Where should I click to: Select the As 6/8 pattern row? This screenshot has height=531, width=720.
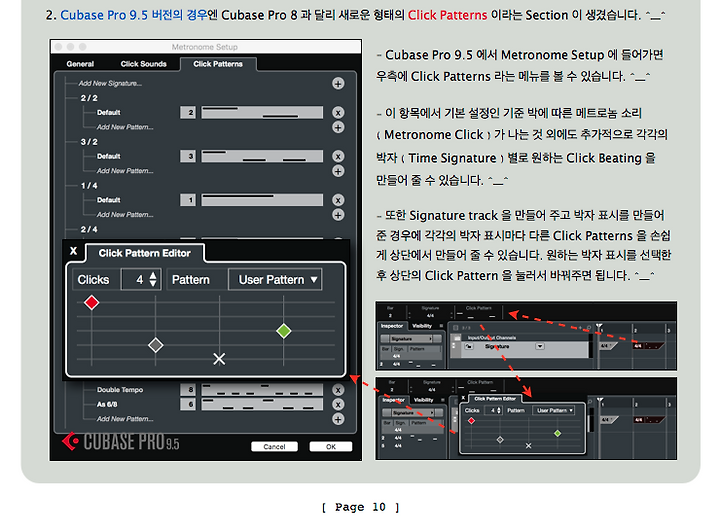pyautogui.click(x=107, y=404)
